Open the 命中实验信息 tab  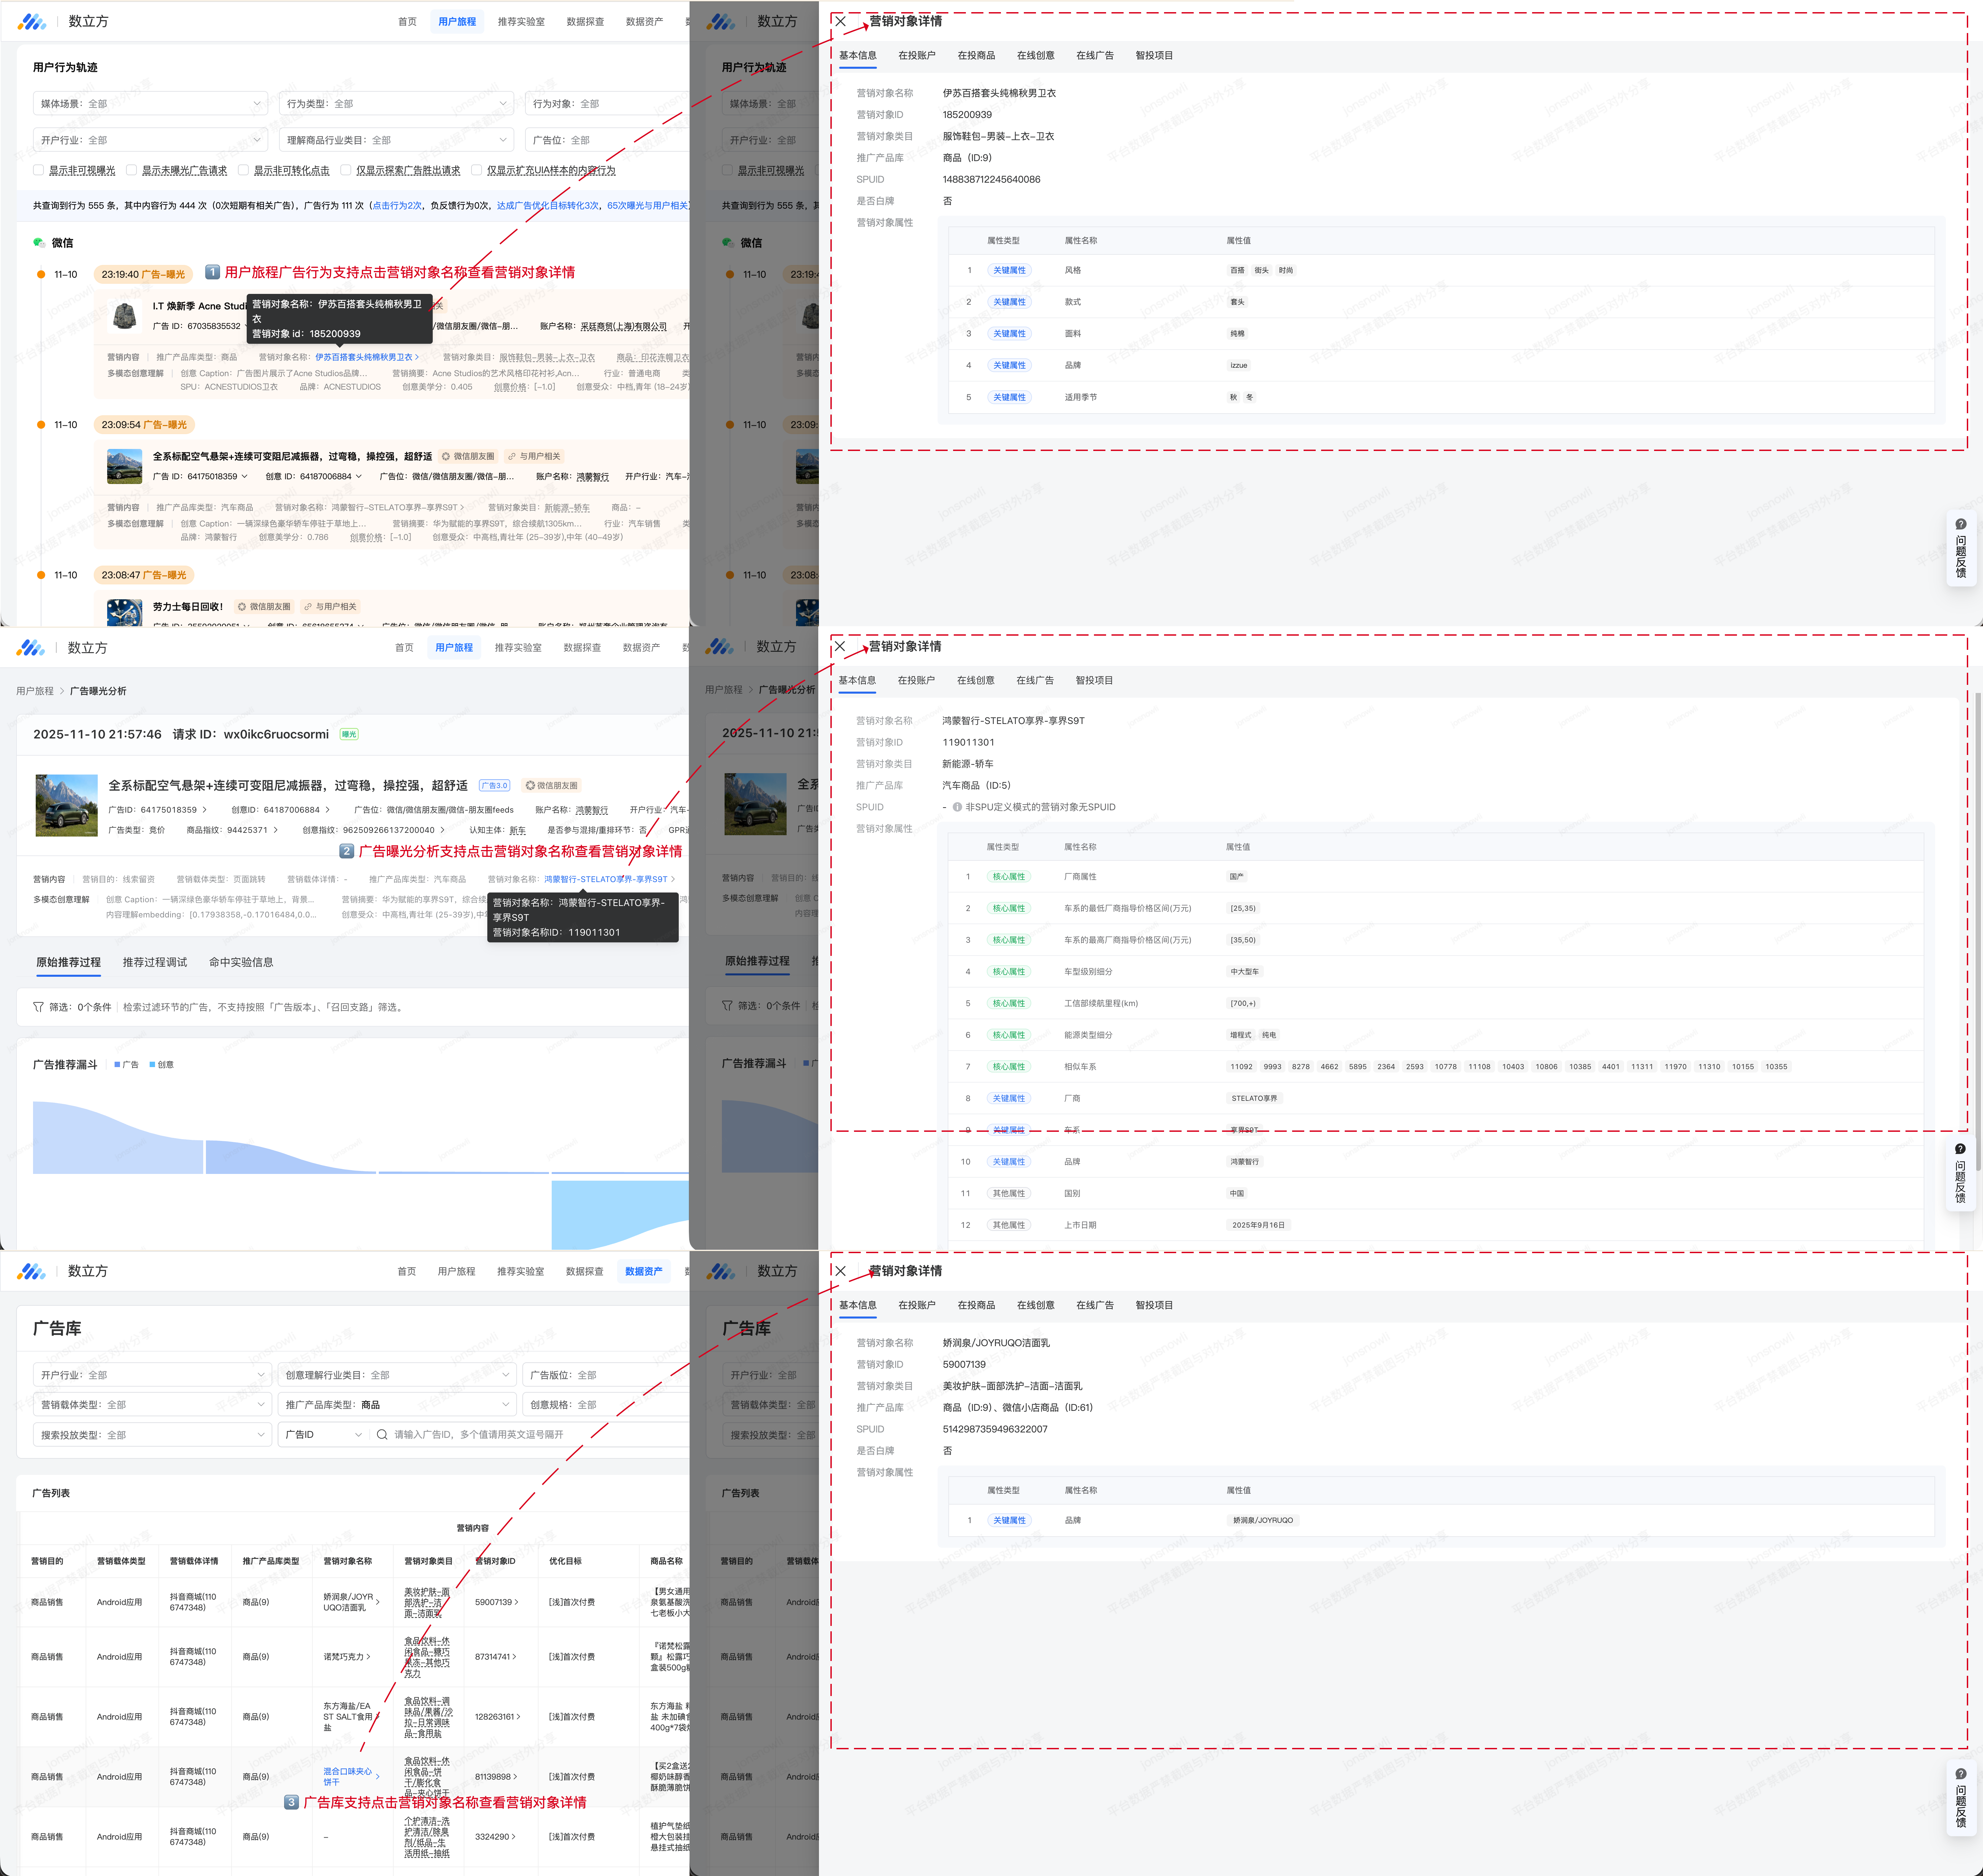[x=241, y=962]
